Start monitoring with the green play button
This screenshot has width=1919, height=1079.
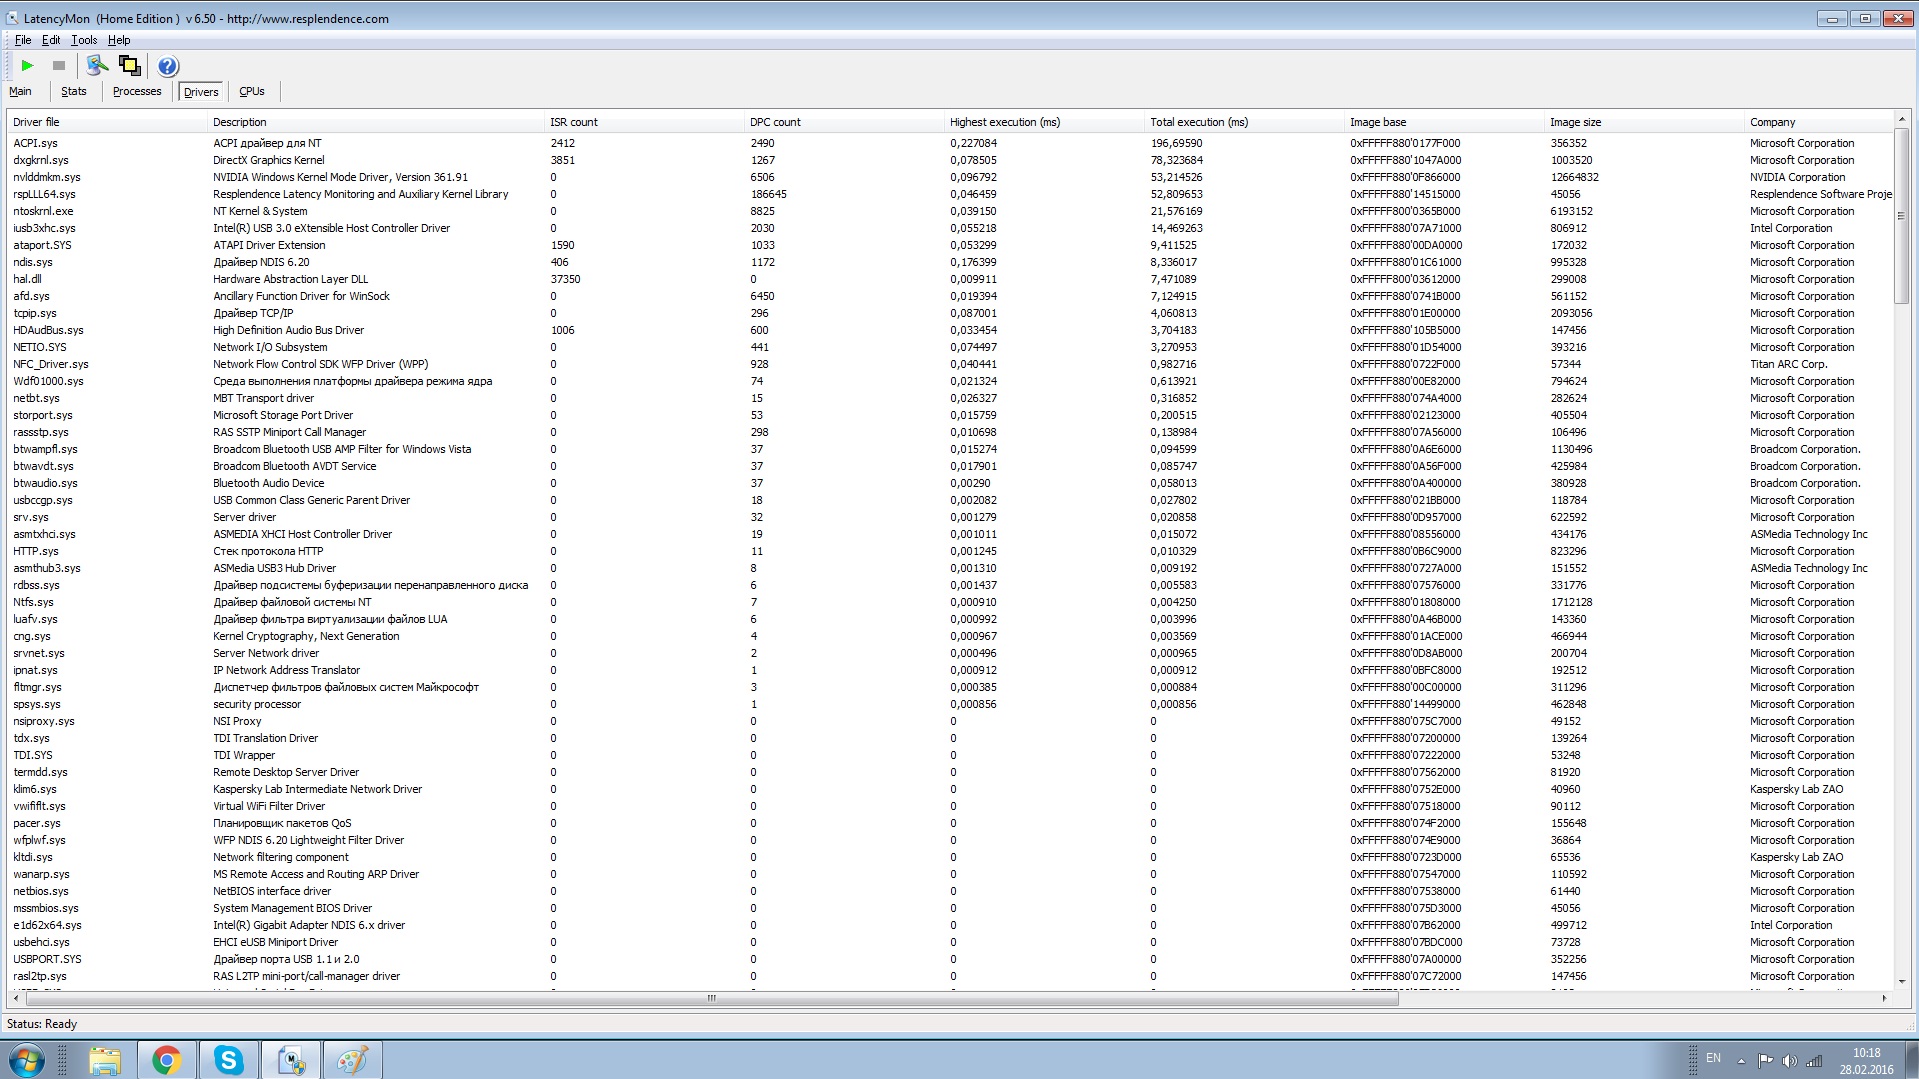pyautogui.click(x=27, y=66)
